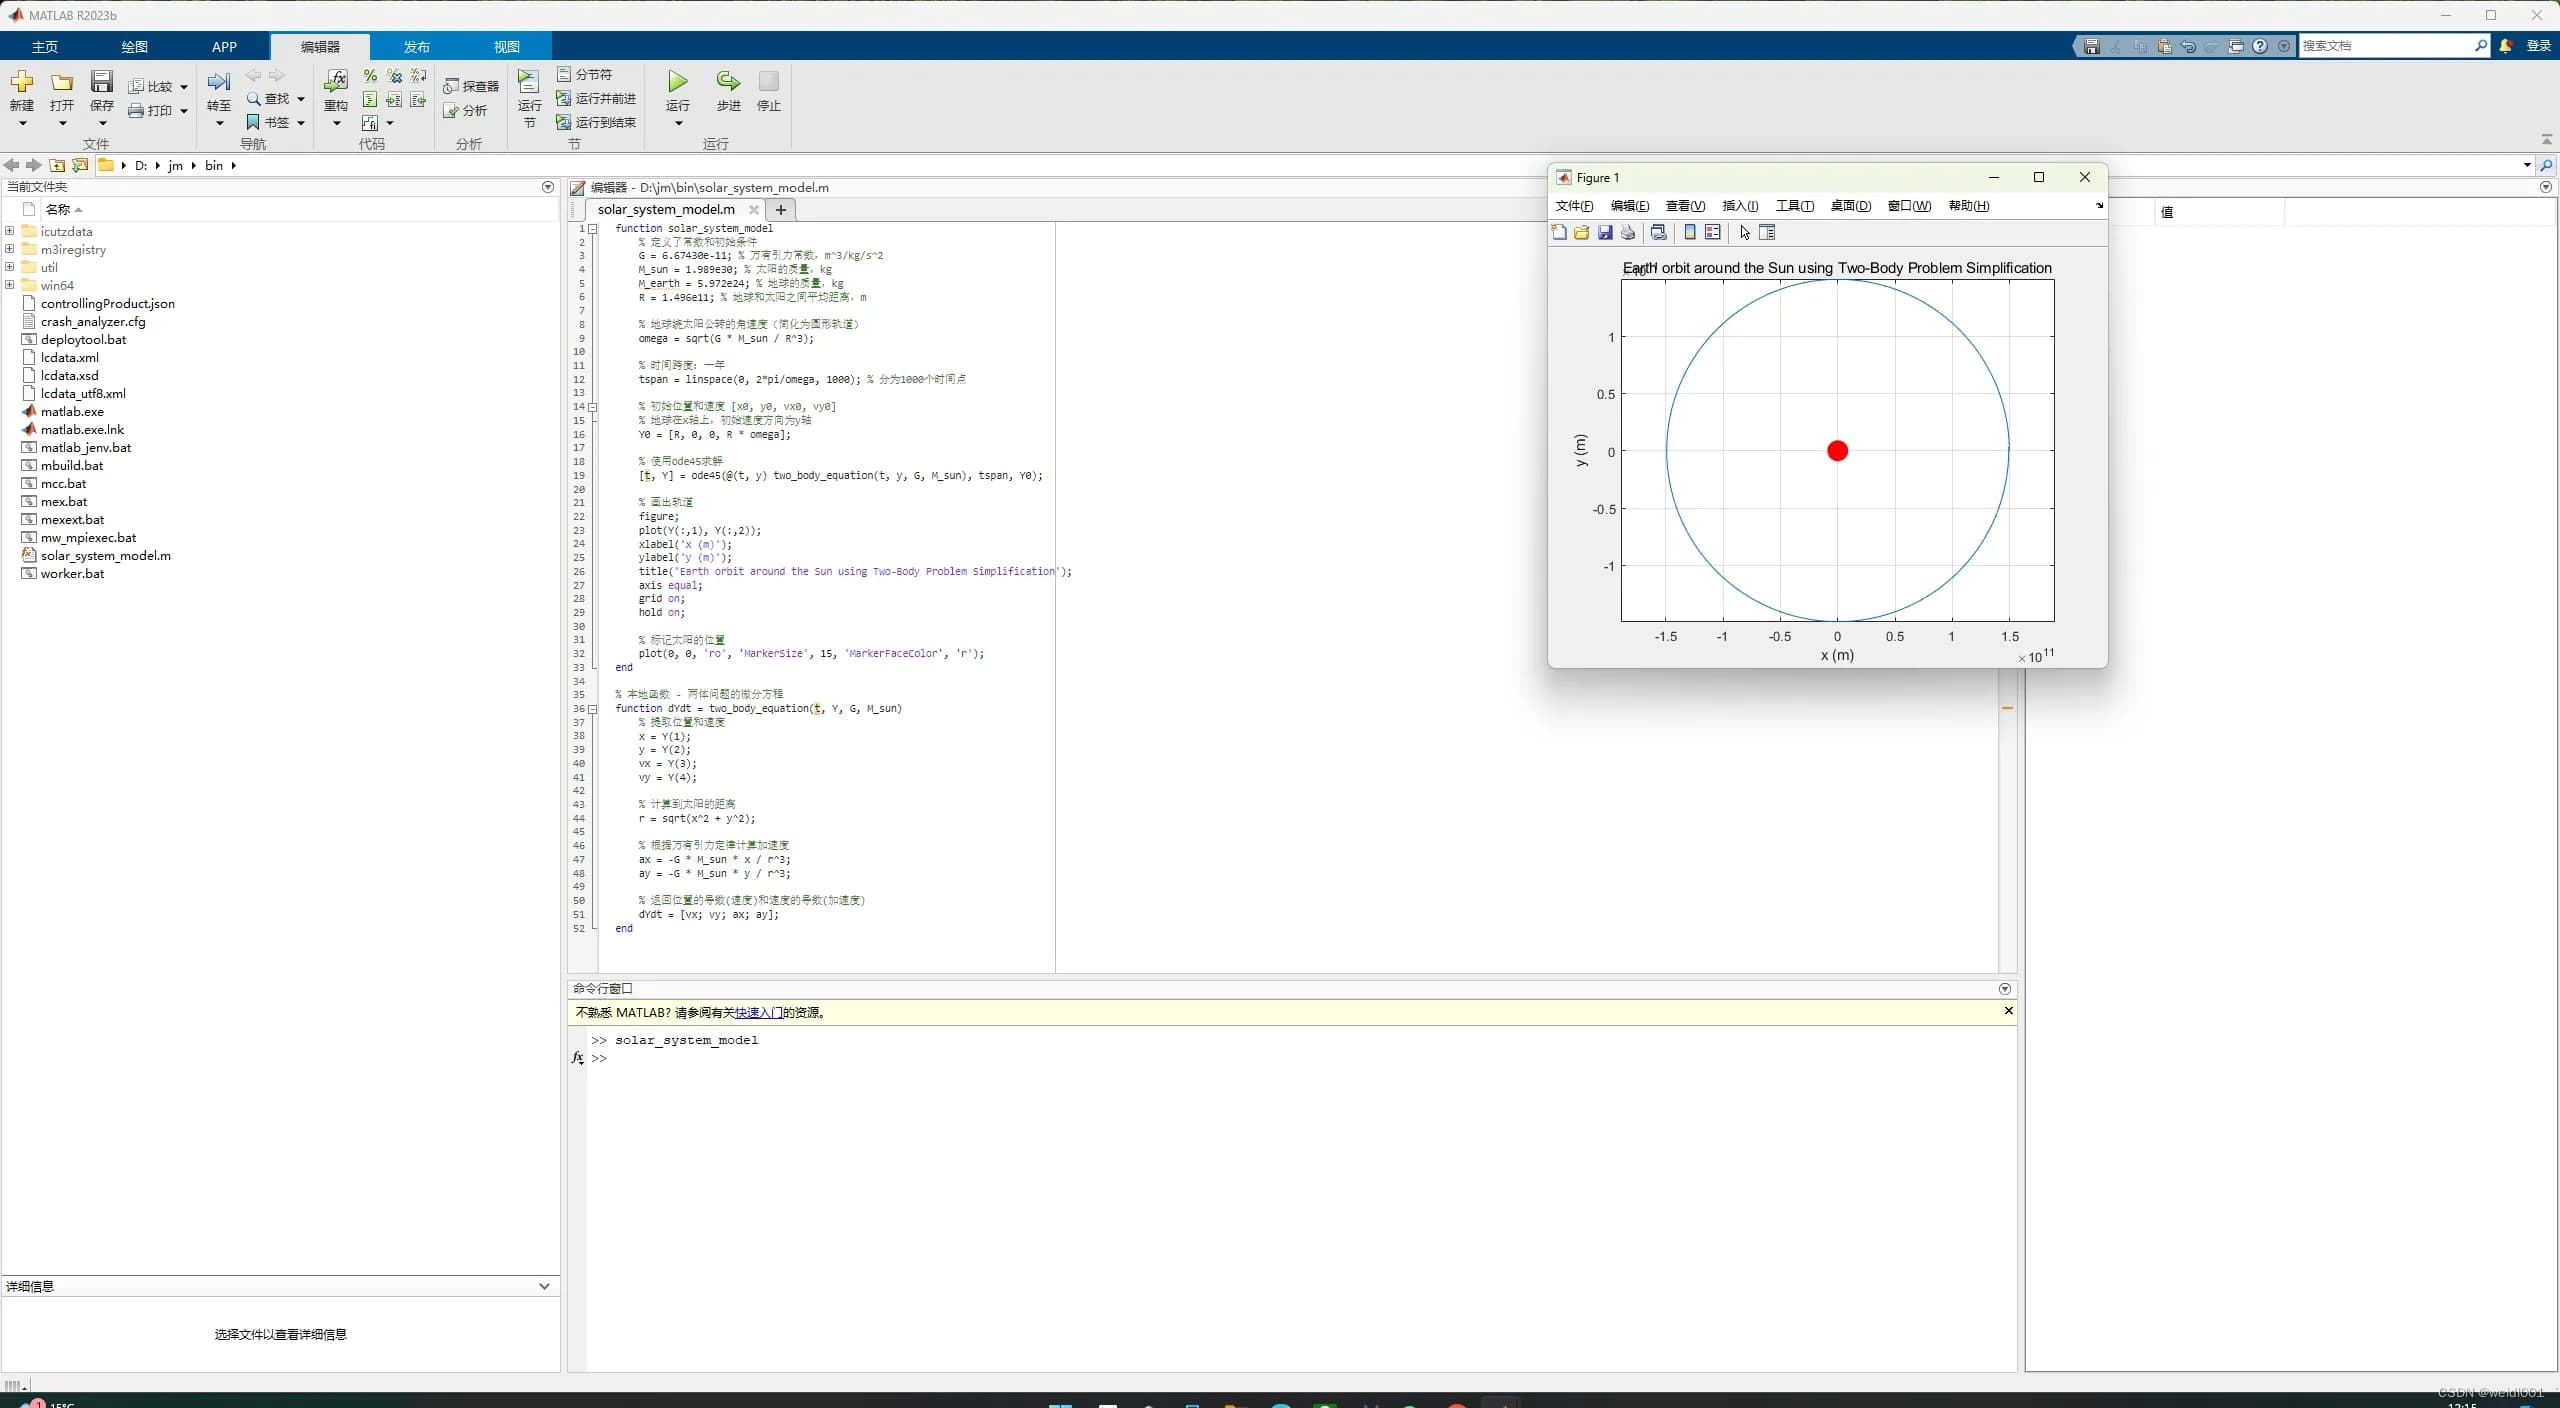The height and width of the screenshot is (1408, 2560).
Task: Click the comment (%) icon in code group
Action: [x=370, y=76]
